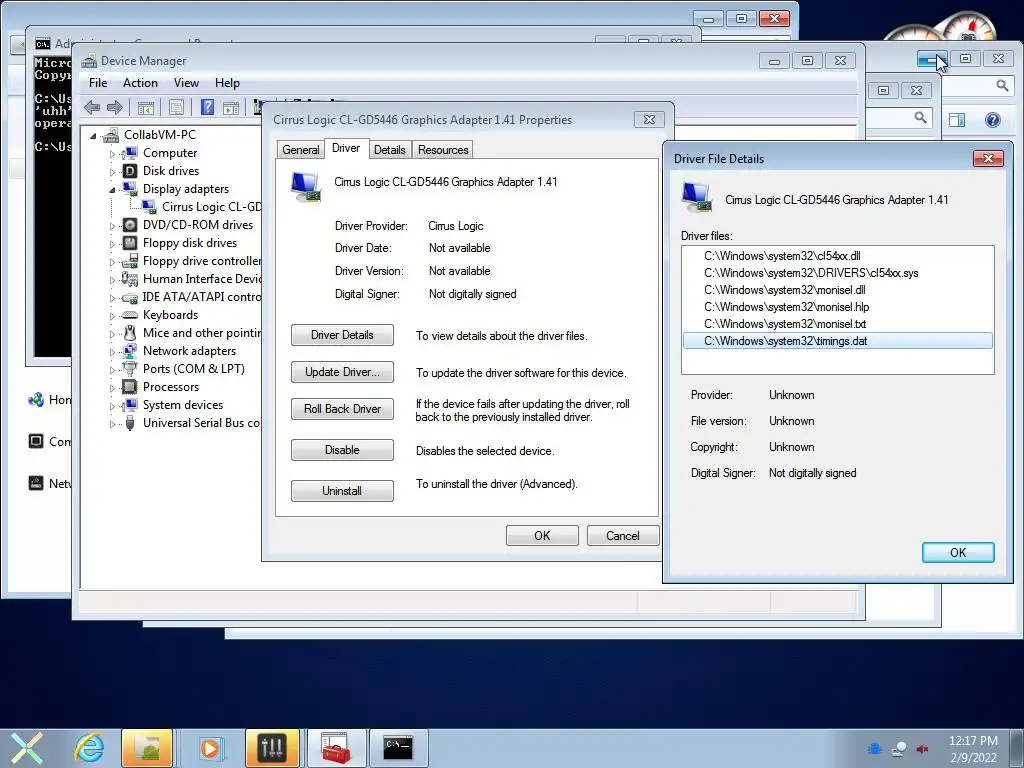Image resolution: width=1024 pixels, height=768 pixels.
Task: Select Mice and other pointing devices row
Action: pyautogui.click(x=201, y=333)
